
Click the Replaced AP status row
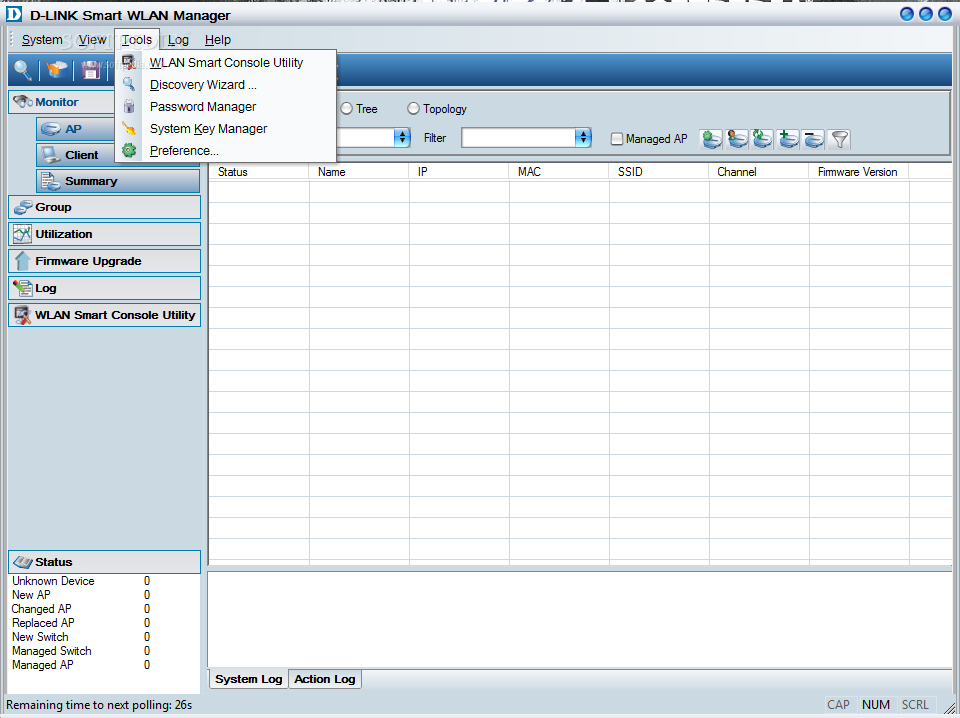click(81, 623)
